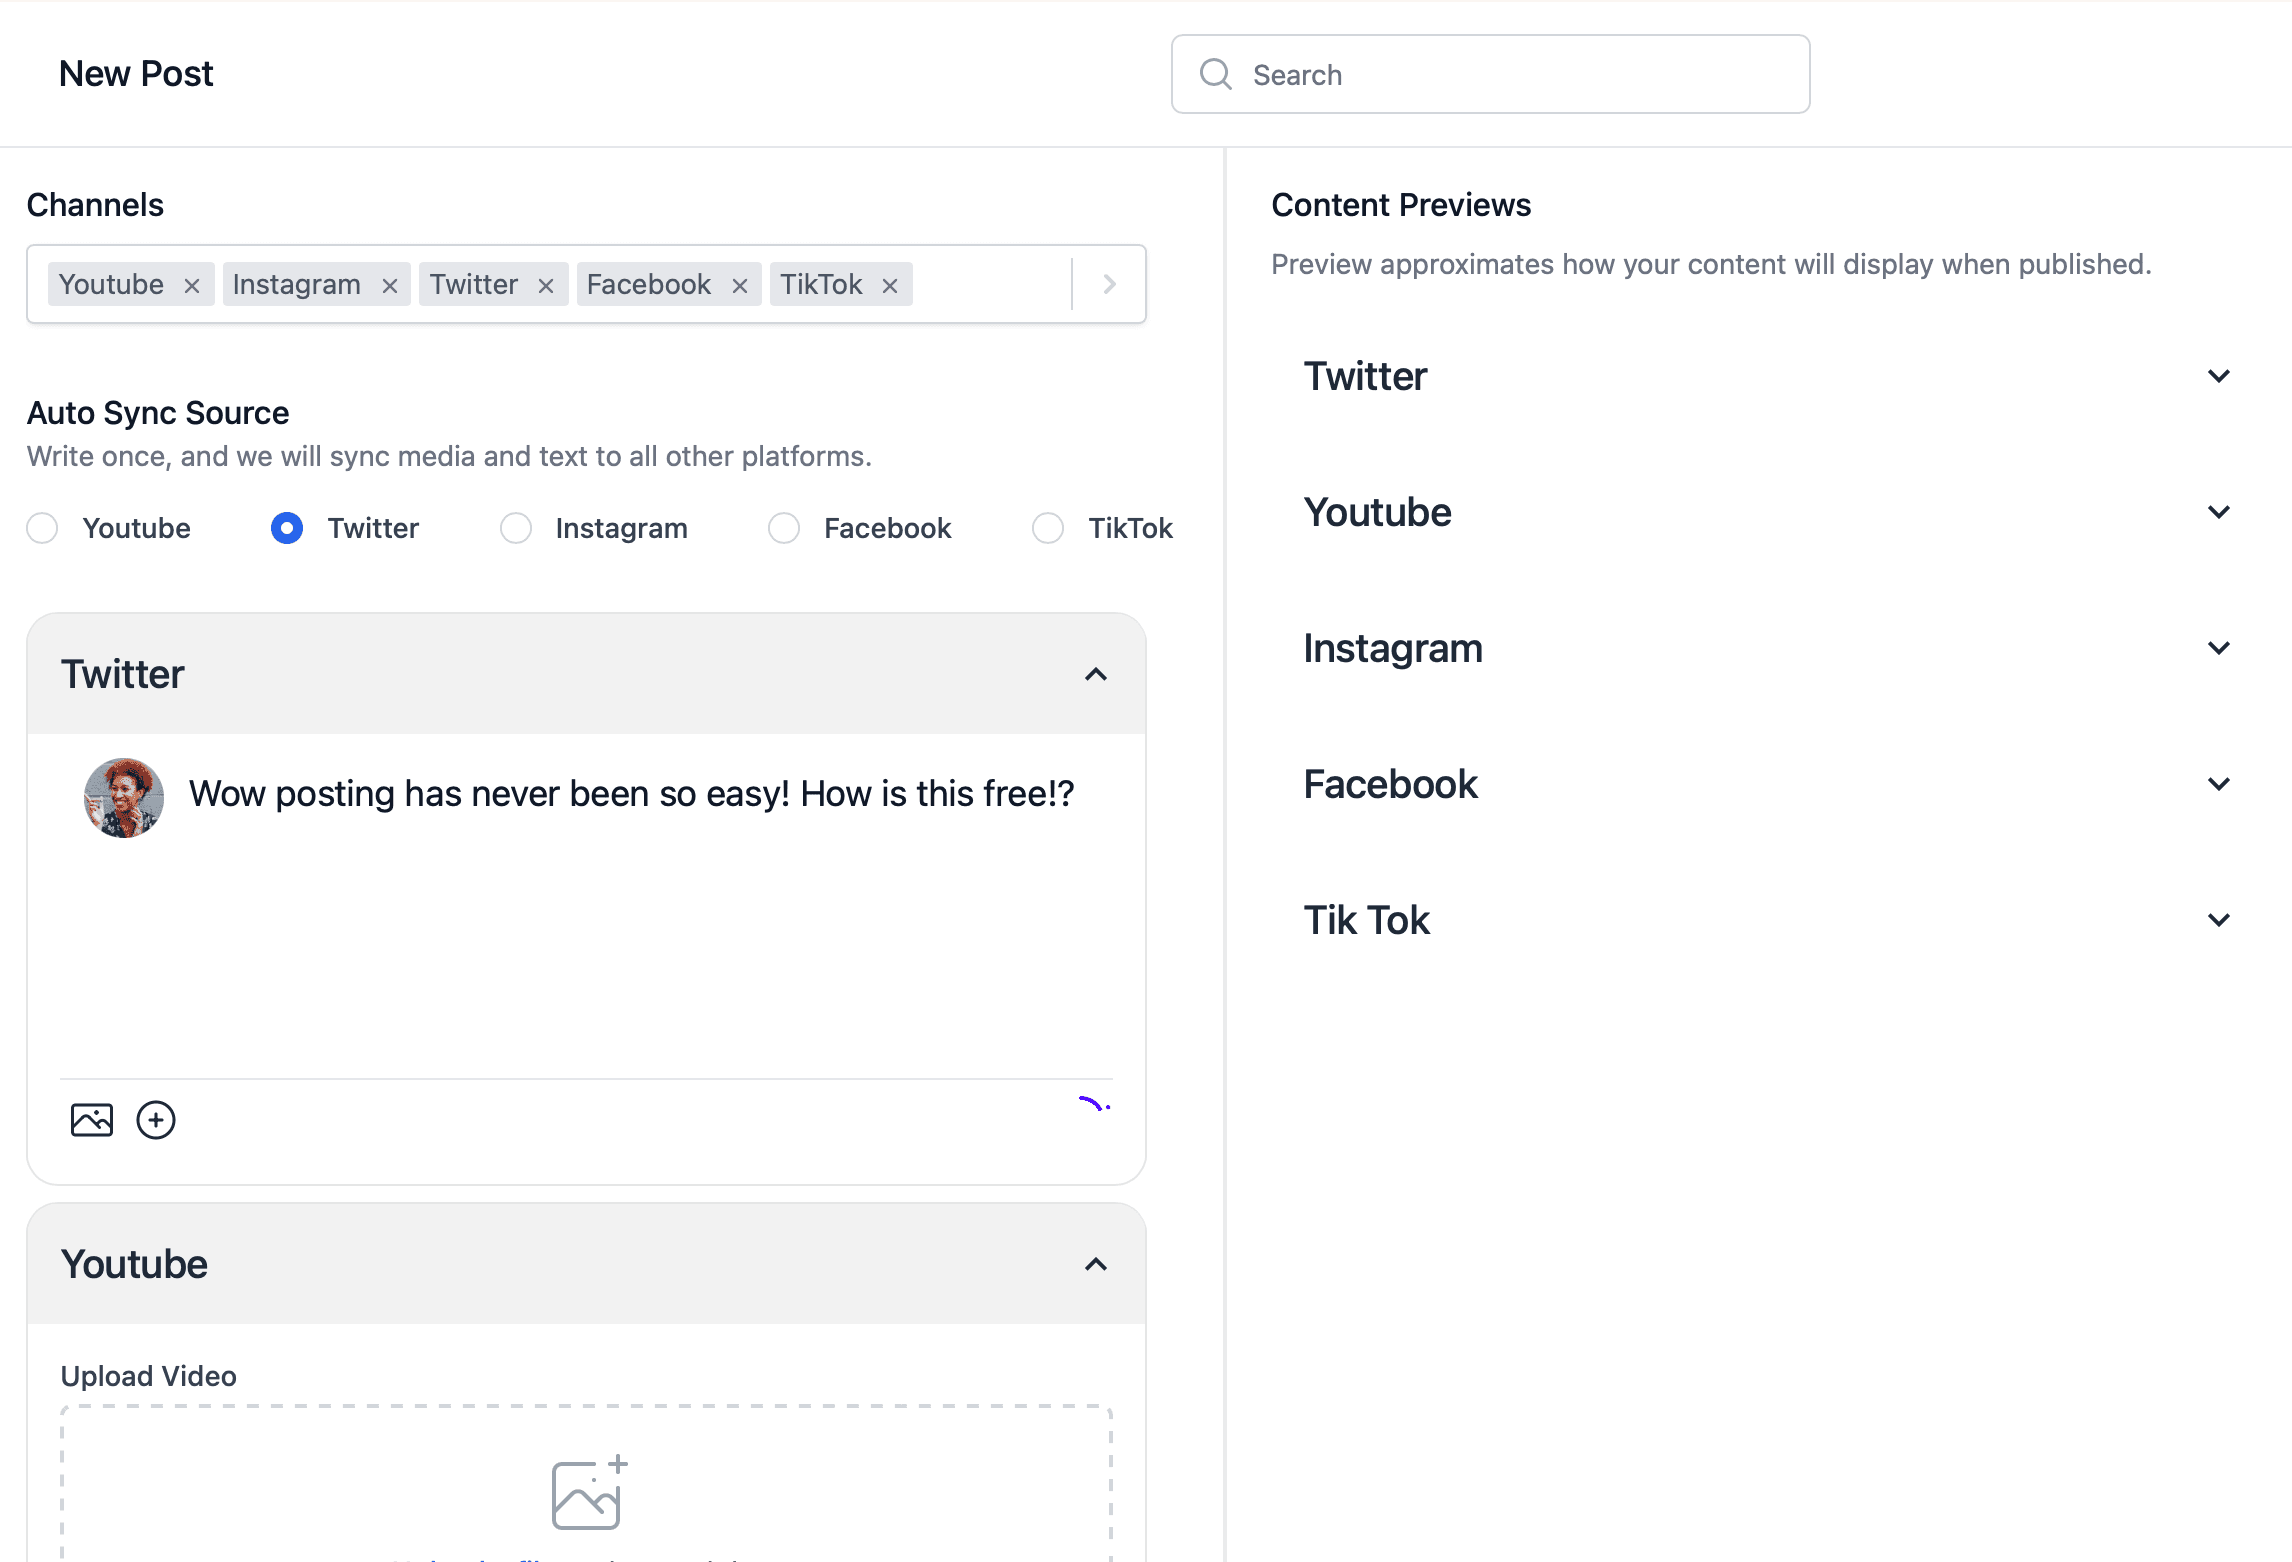Click the Upload Video image-plus icon
Viewport: 2292px width, 1562px height.
(x=588, y=1494)
